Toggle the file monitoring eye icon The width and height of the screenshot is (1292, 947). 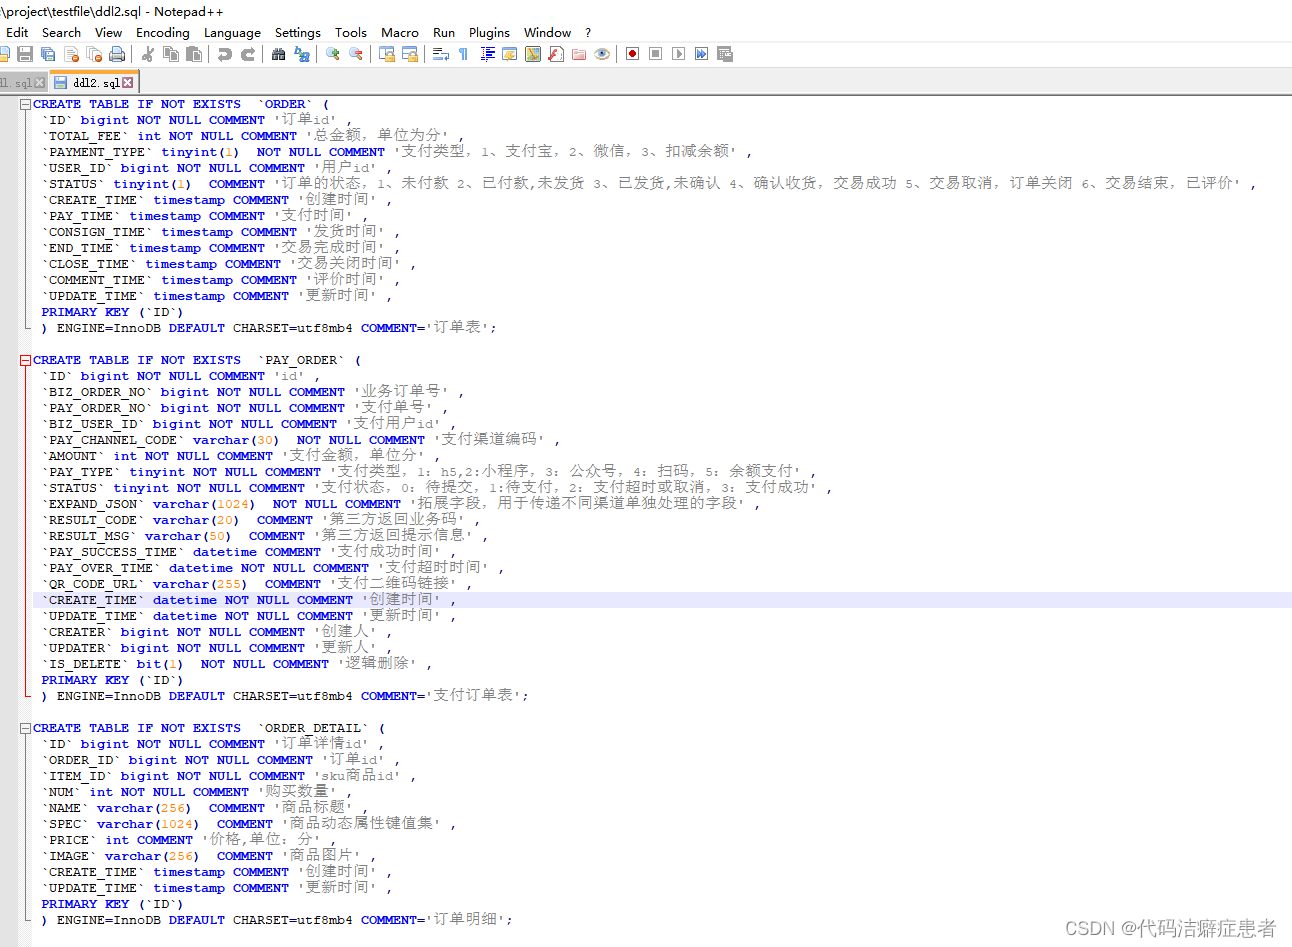coord(602,54)
